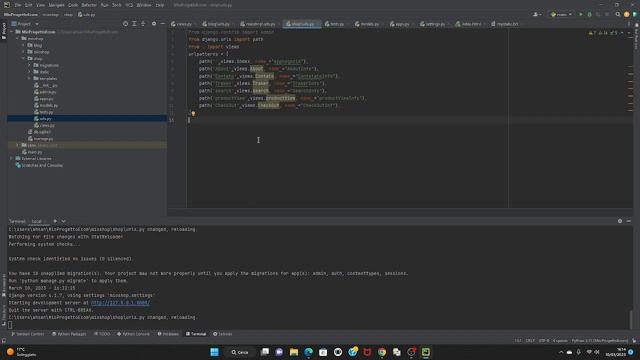This screenshot has height=360, width=640.
Task: Hide the Project panel with minus icon
Action: click(x=162, y=24)
